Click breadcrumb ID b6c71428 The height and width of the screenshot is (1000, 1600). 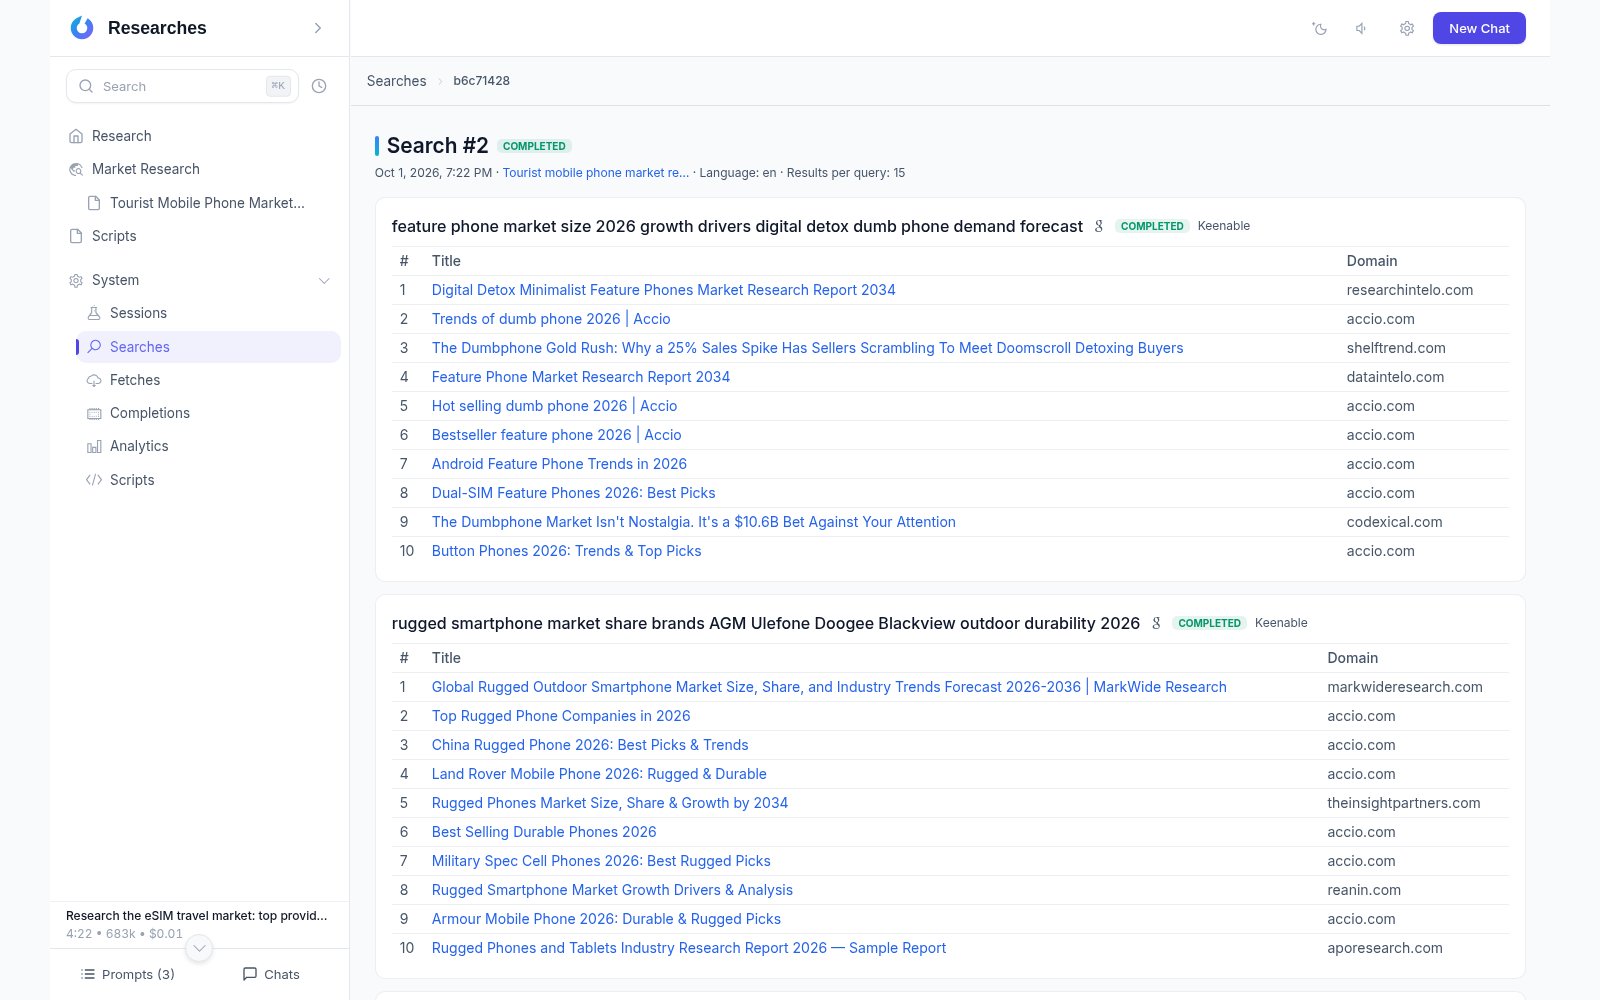(x=481, y=81)
